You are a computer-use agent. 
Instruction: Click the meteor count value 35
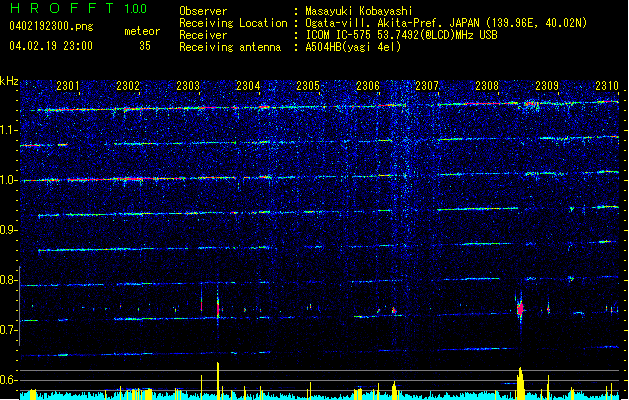click(145, 46)
